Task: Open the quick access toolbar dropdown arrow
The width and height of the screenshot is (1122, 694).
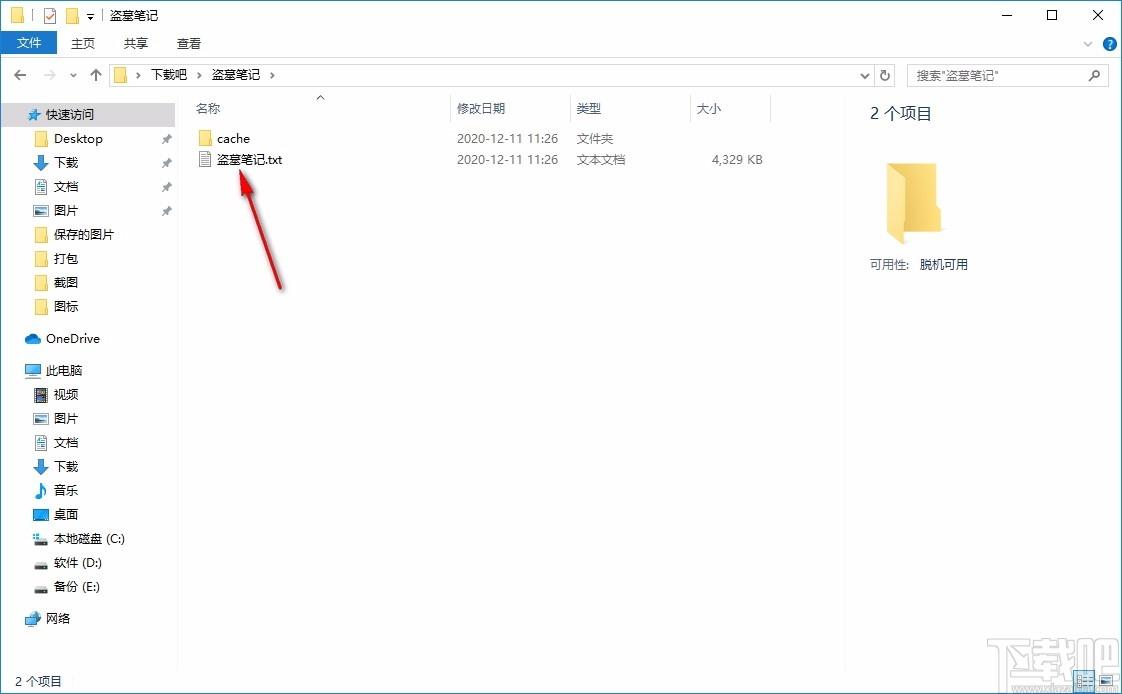Action: 90,16
